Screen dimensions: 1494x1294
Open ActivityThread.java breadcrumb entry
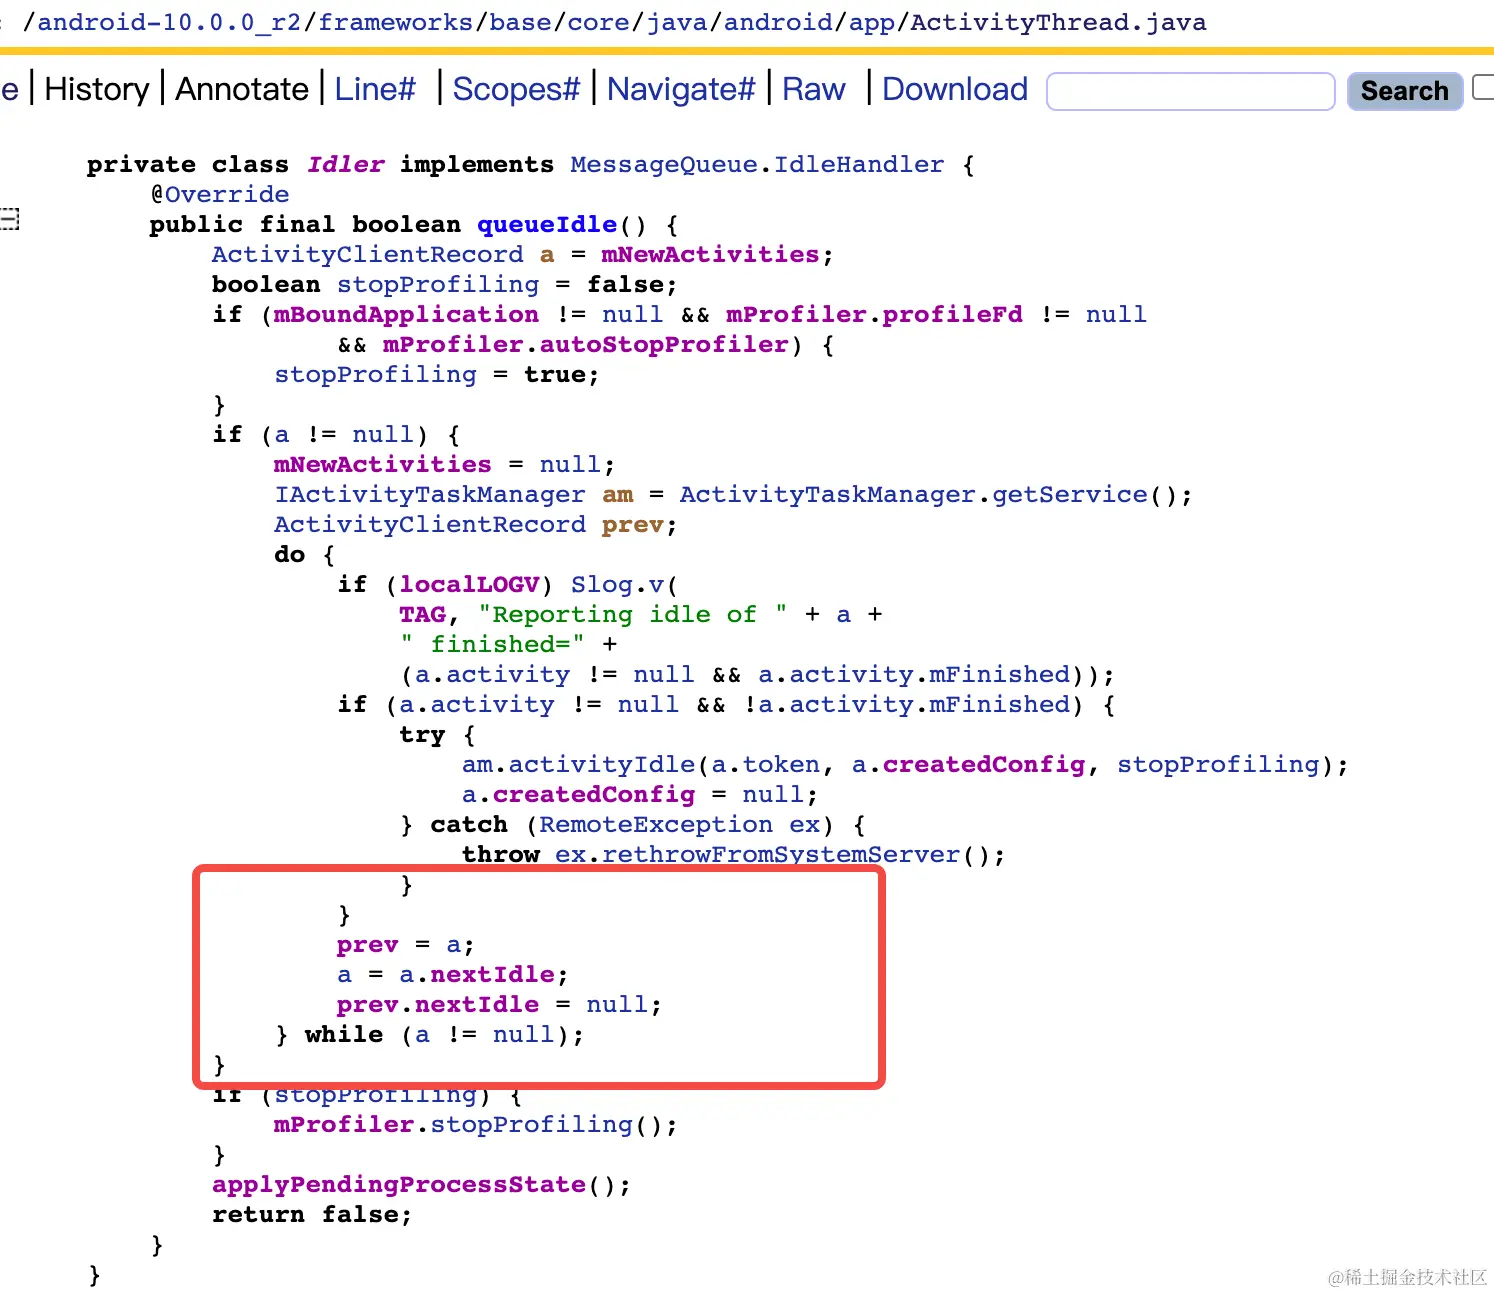point(1058,22)
